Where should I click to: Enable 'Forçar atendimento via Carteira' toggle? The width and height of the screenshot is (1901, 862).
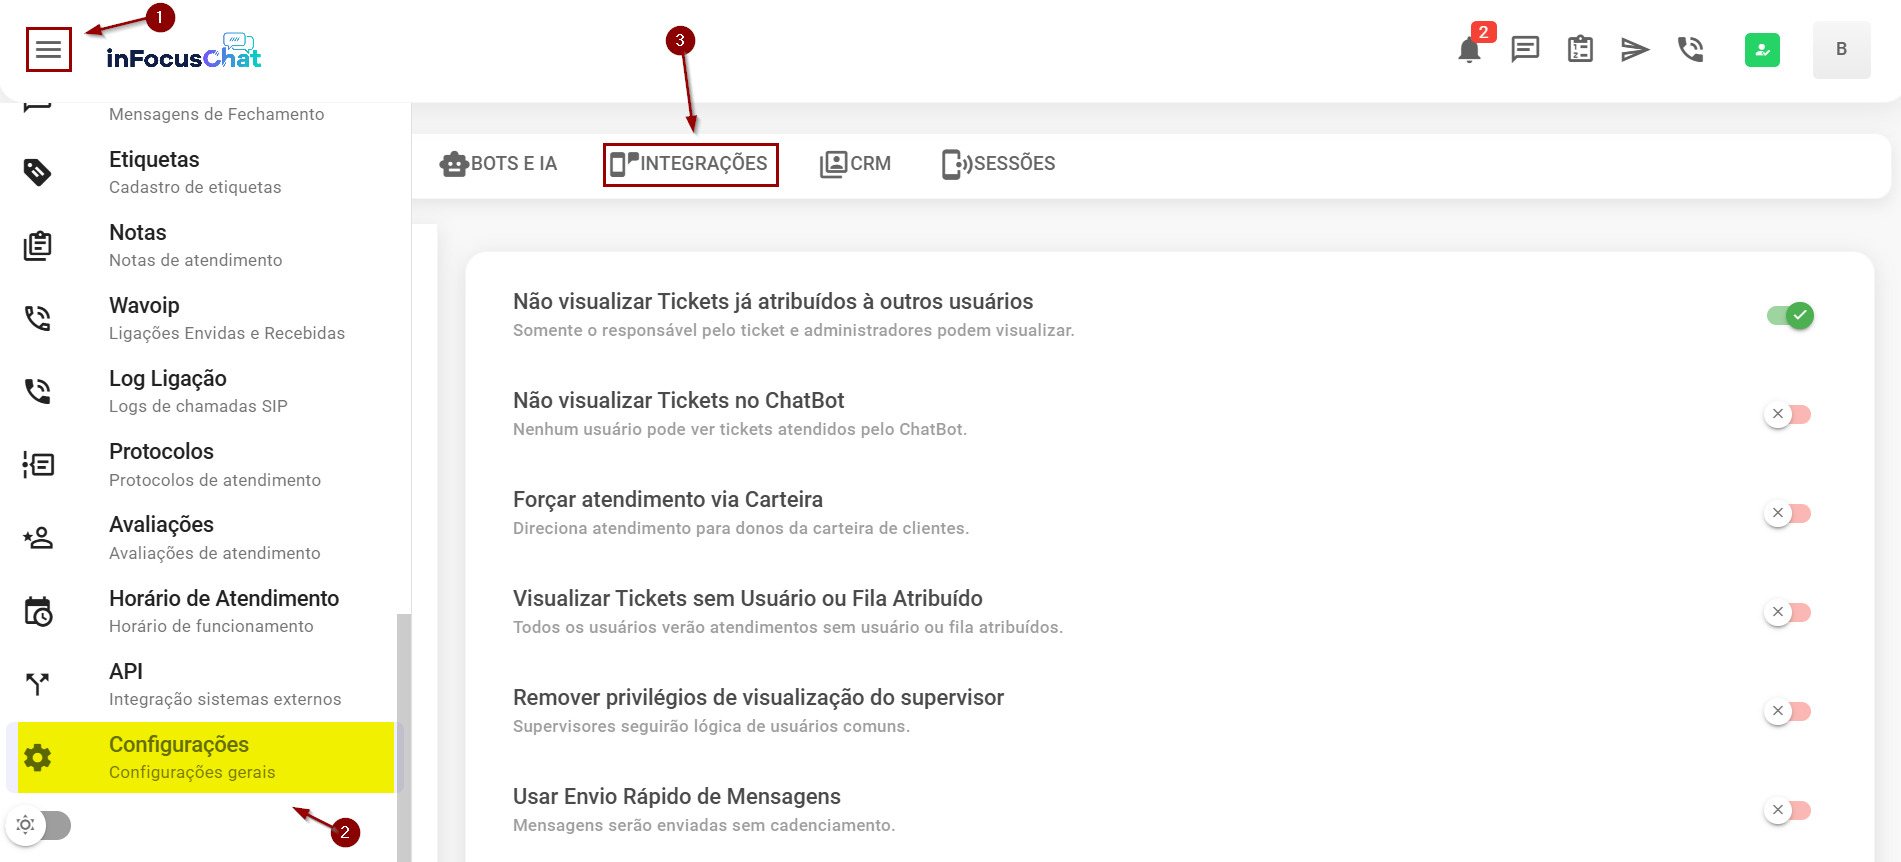[1788, 513]
